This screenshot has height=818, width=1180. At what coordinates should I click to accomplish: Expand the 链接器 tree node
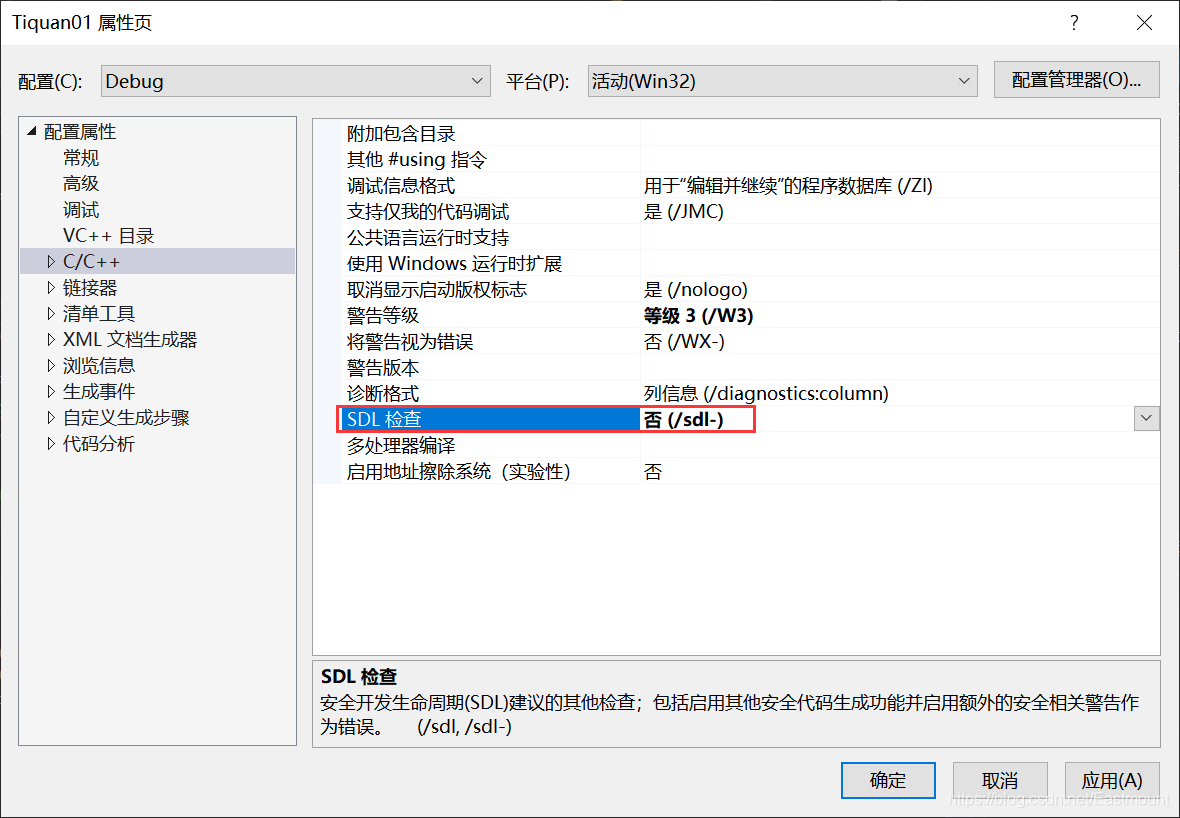coord(53,287)
